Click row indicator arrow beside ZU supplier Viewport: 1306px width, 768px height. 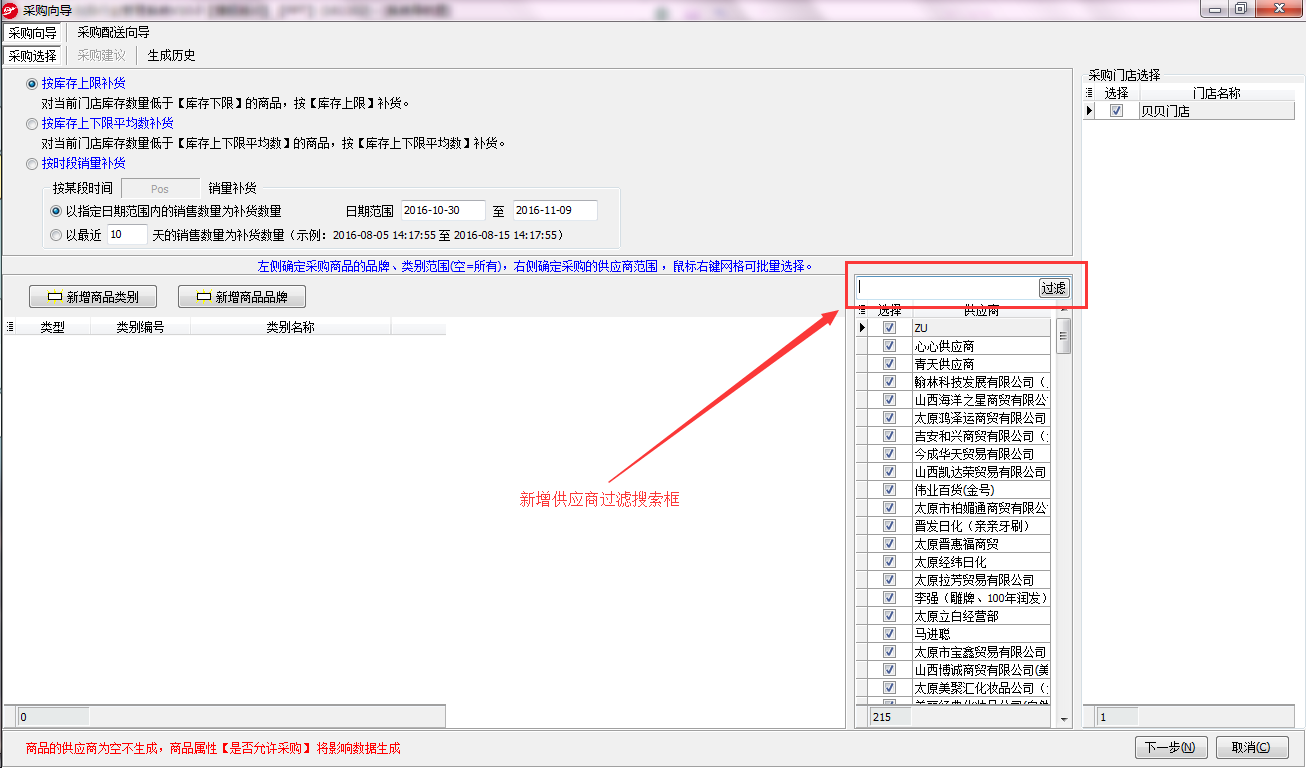pos(864,328)
